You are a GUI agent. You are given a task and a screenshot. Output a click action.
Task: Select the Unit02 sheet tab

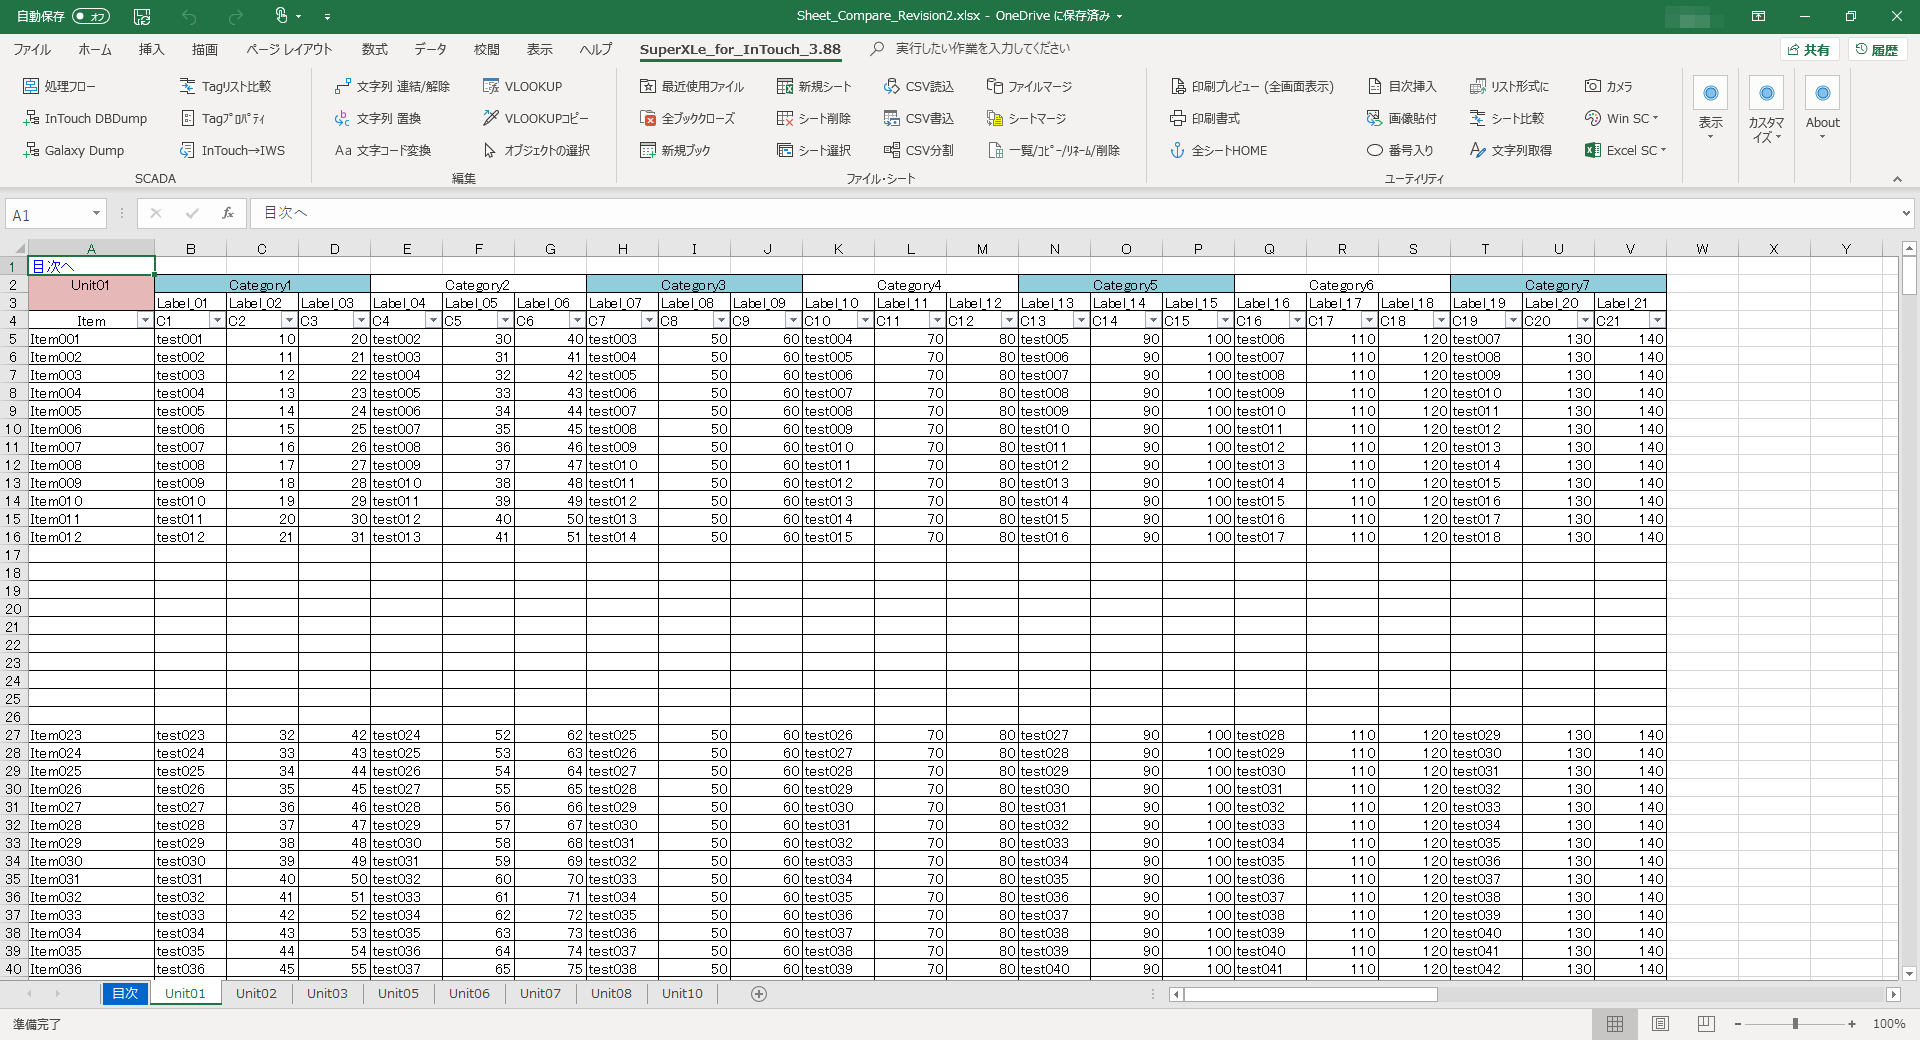pyautogui.click(x=256, y=993)
